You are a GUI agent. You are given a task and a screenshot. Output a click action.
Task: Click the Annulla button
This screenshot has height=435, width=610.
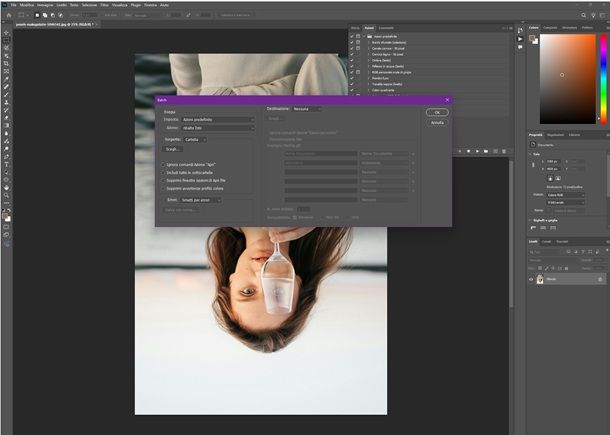436,122
